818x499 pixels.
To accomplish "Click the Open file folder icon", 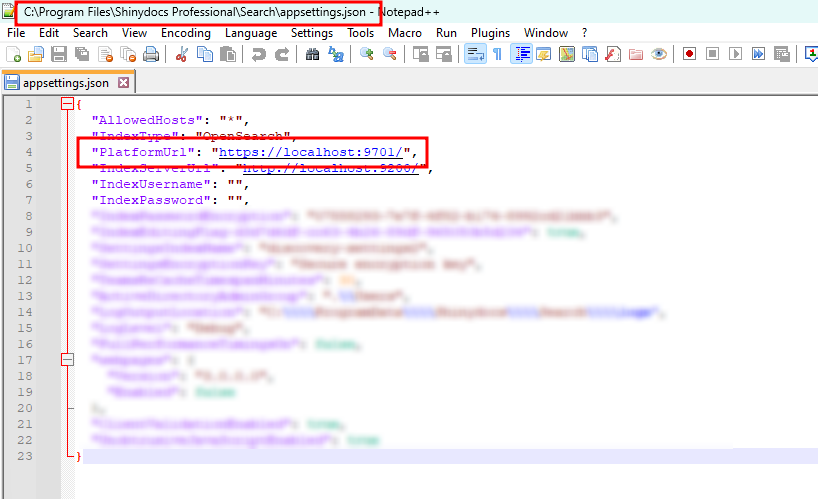I will (x=36, y=54).
